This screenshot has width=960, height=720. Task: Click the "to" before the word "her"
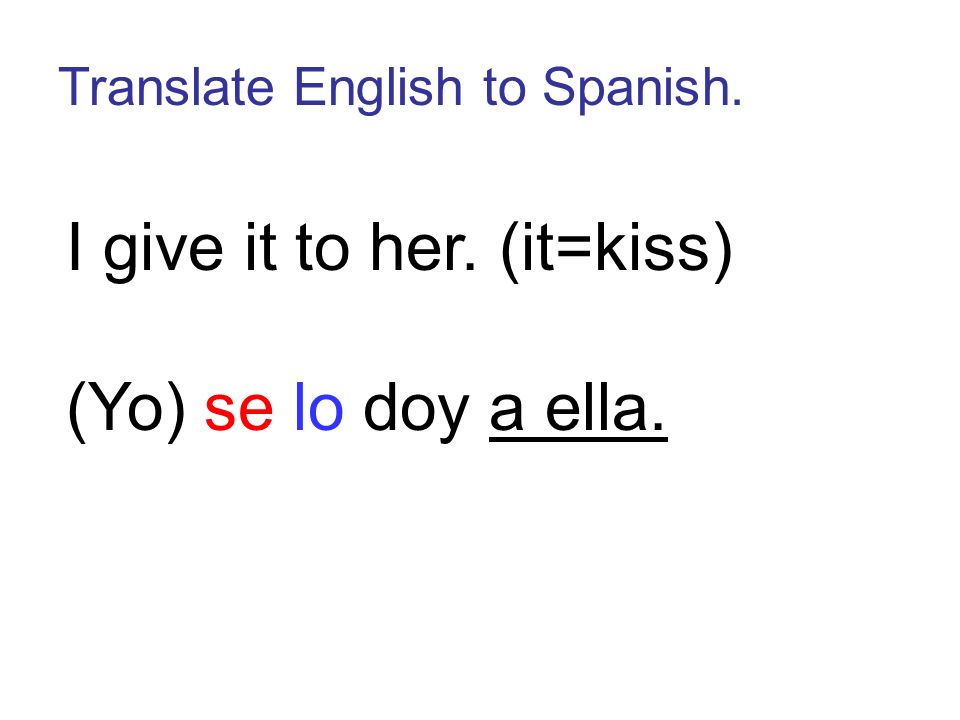coord(322,249)
